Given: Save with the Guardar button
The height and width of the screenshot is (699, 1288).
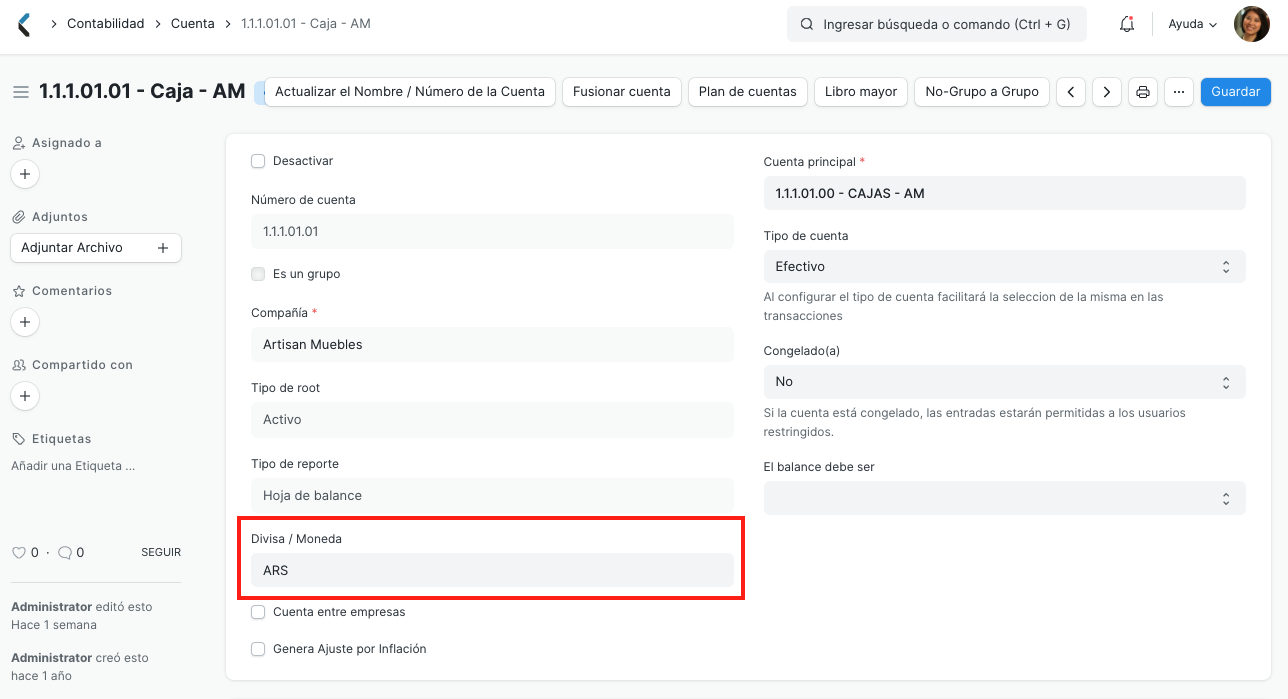Looking at the screenshot, I should [x=1236, y=92].
